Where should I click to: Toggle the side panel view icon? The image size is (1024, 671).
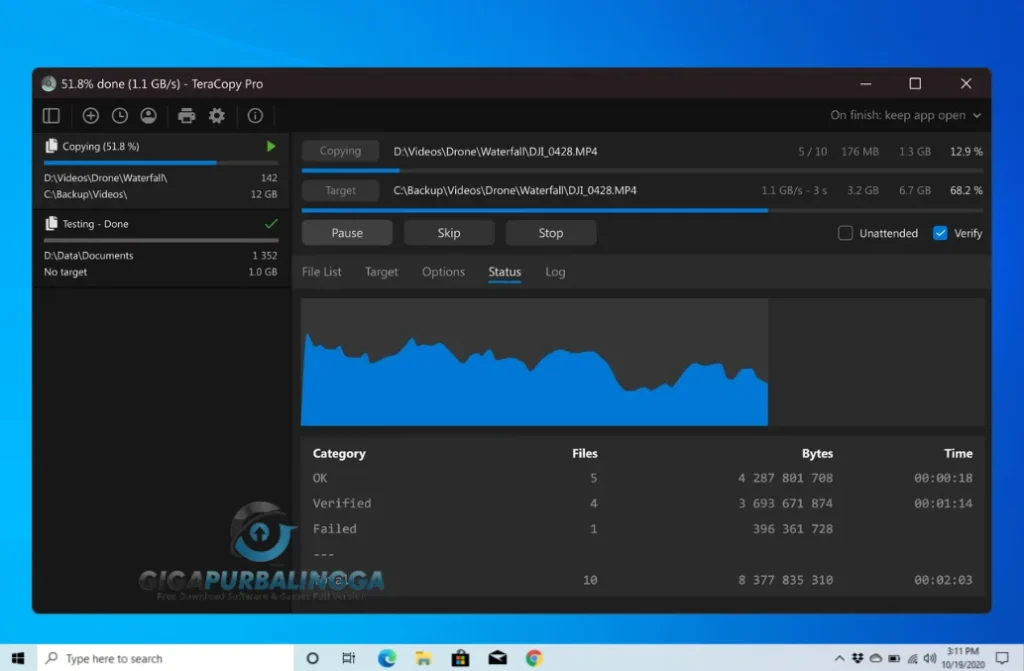[x=51, y=115]
